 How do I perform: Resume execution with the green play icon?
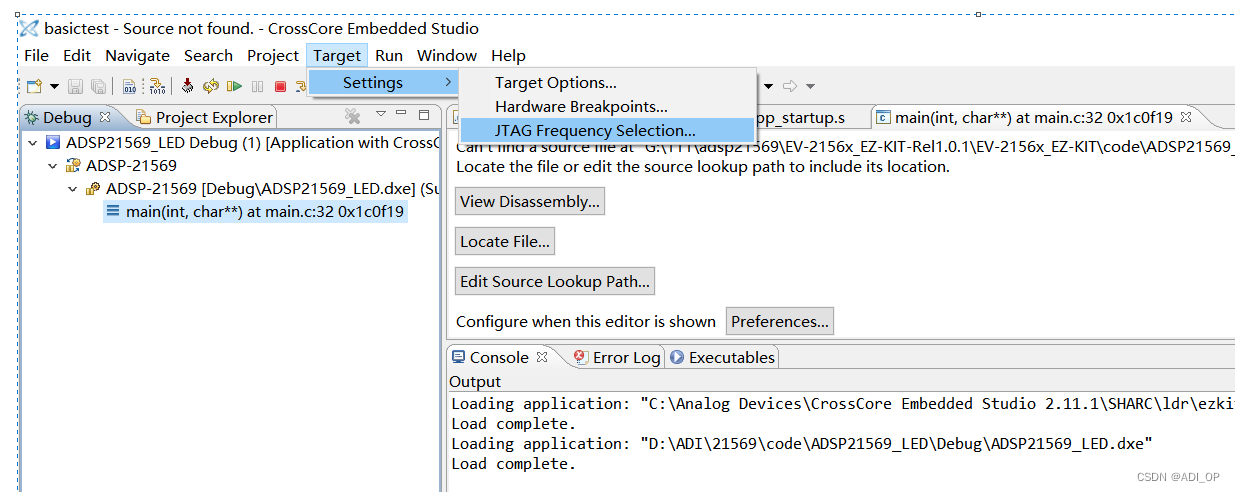point(234,87)
